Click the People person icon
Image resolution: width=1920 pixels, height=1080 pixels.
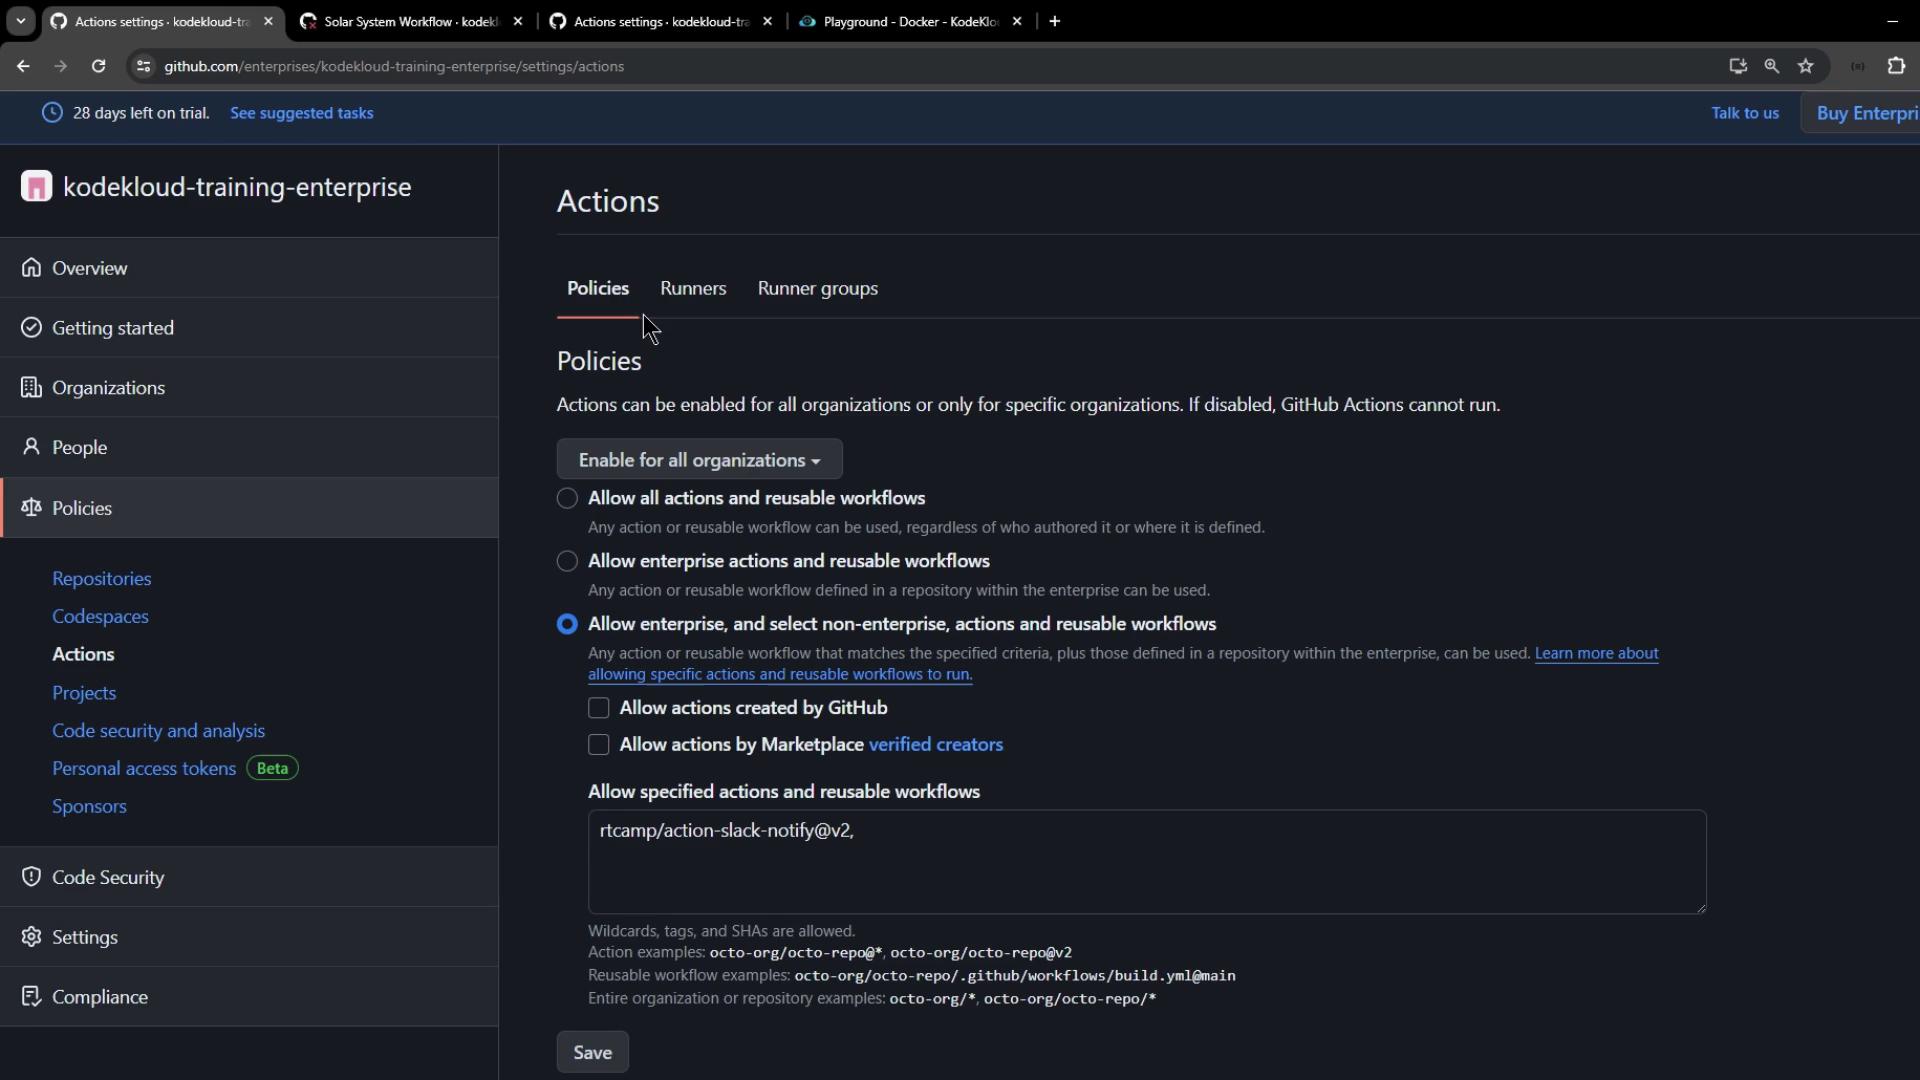32,447
